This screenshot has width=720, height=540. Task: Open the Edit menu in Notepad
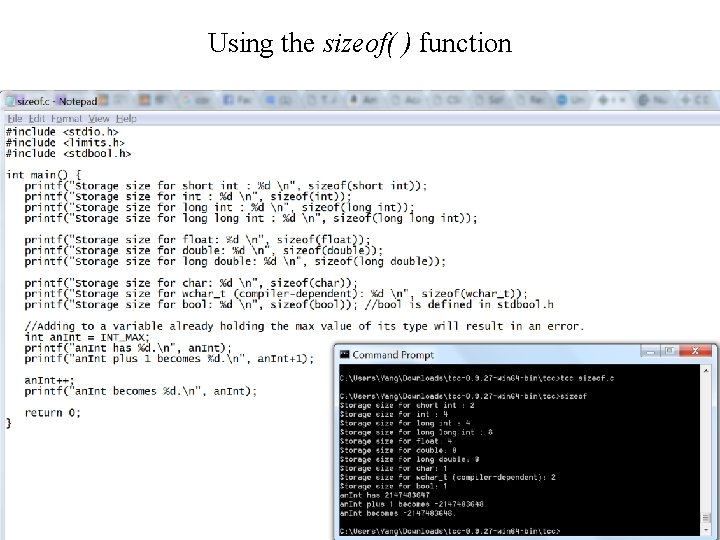(36, 119)
